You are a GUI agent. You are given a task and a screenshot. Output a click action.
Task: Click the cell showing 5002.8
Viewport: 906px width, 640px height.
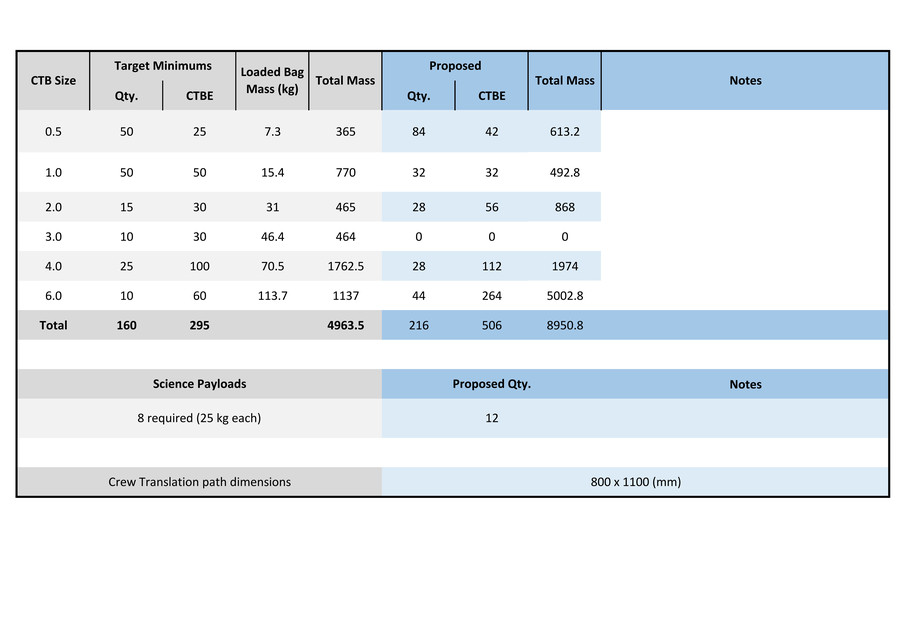tap(565, 295)
